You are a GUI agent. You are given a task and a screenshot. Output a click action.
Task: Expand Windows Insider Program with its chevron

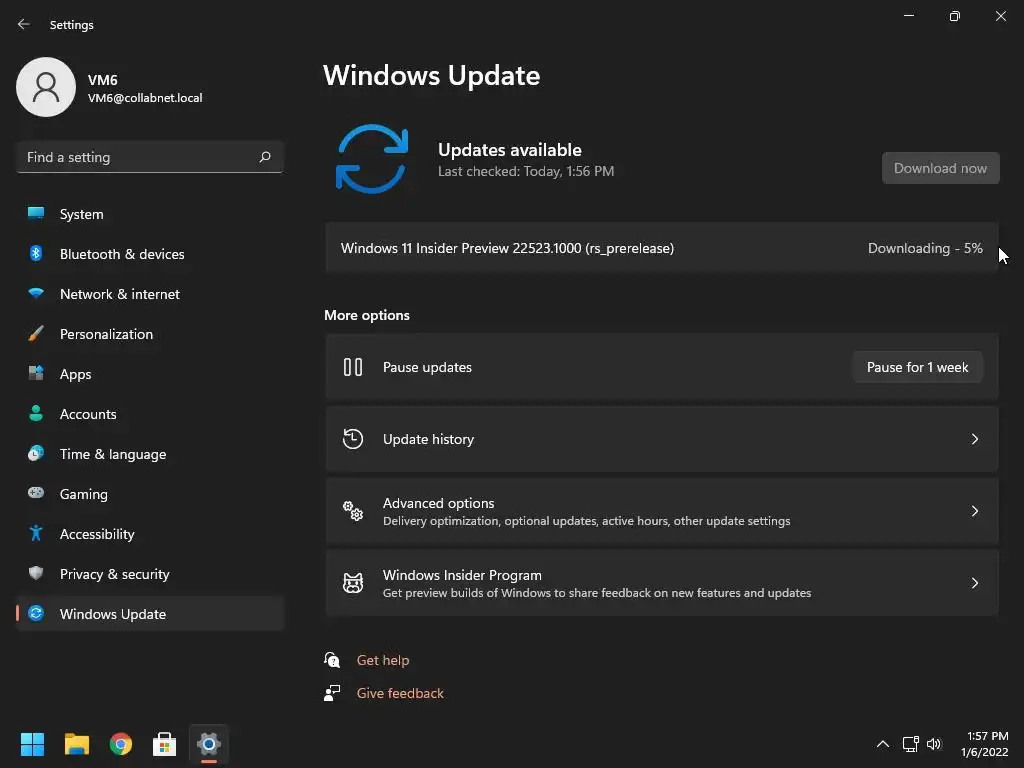click(x=974, y=583)
